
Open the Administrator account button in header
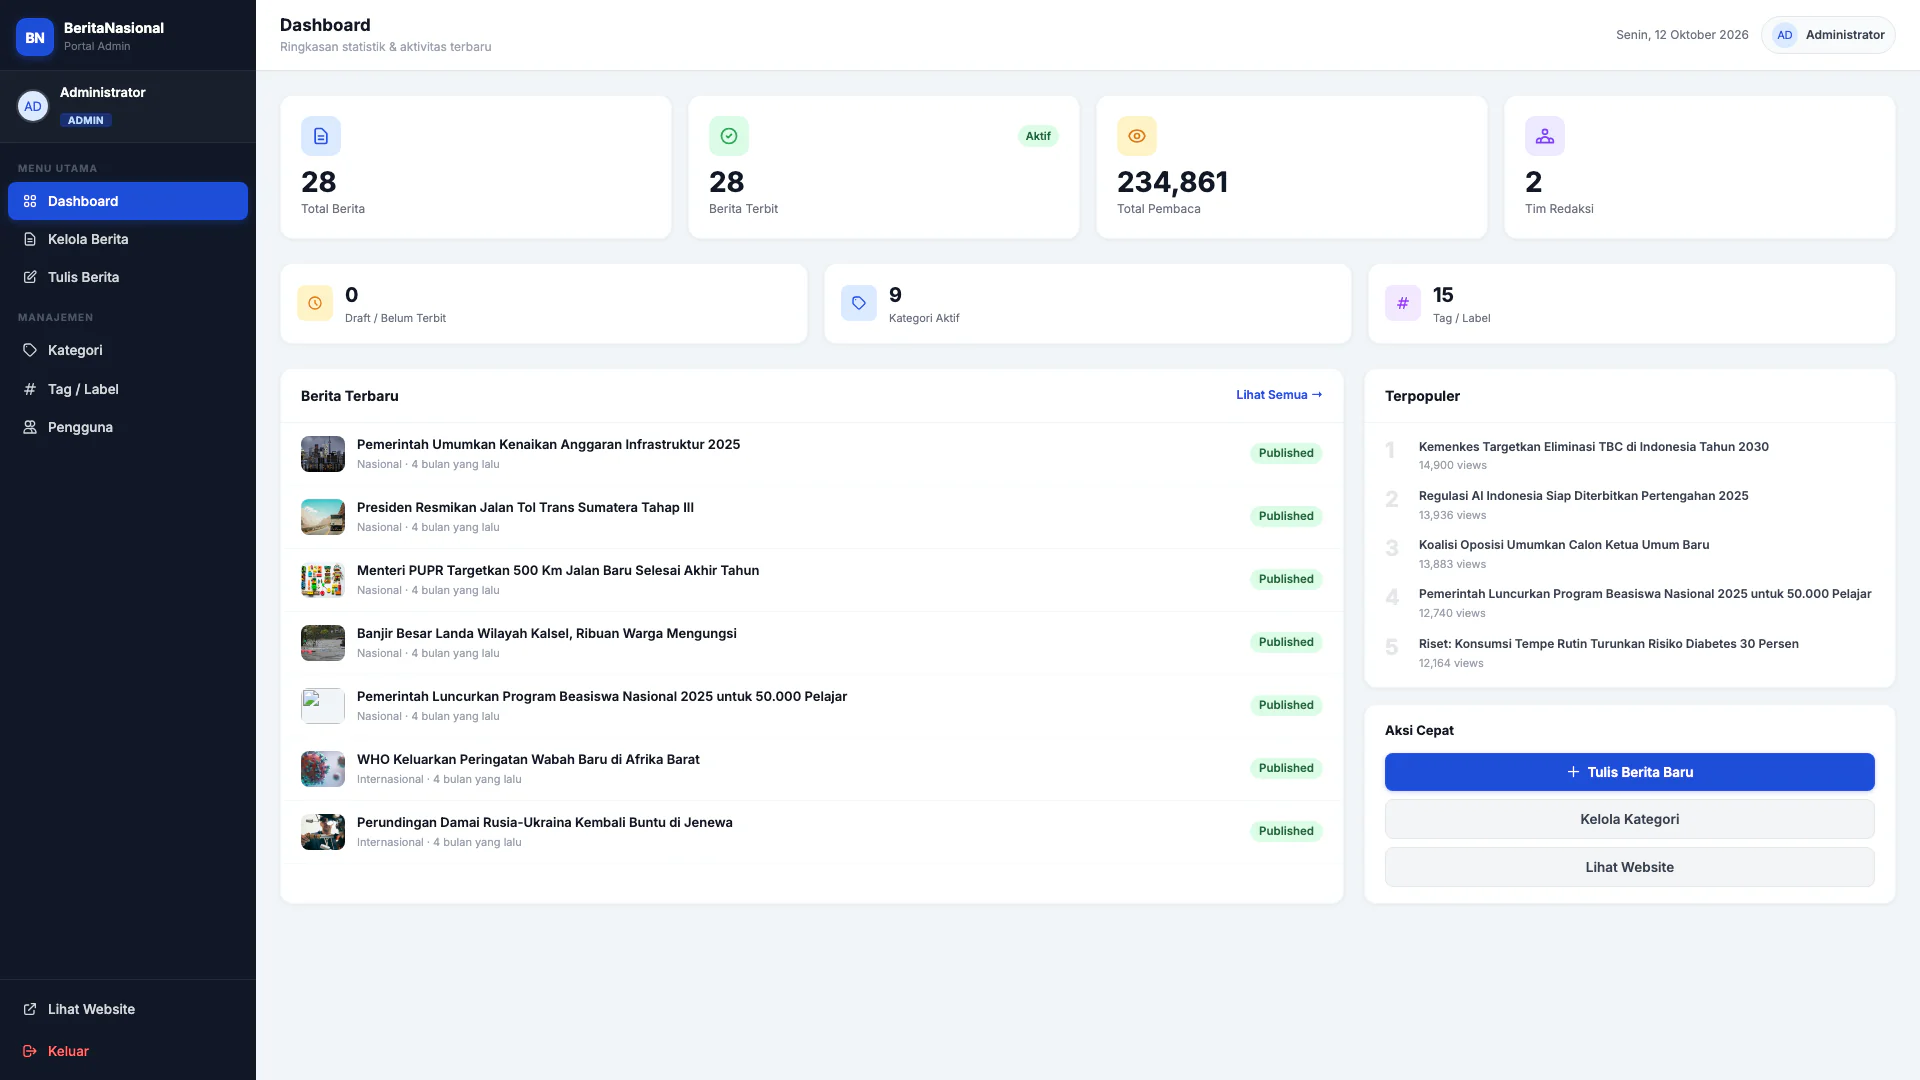pyautogui.click(x=1828, y=35)
